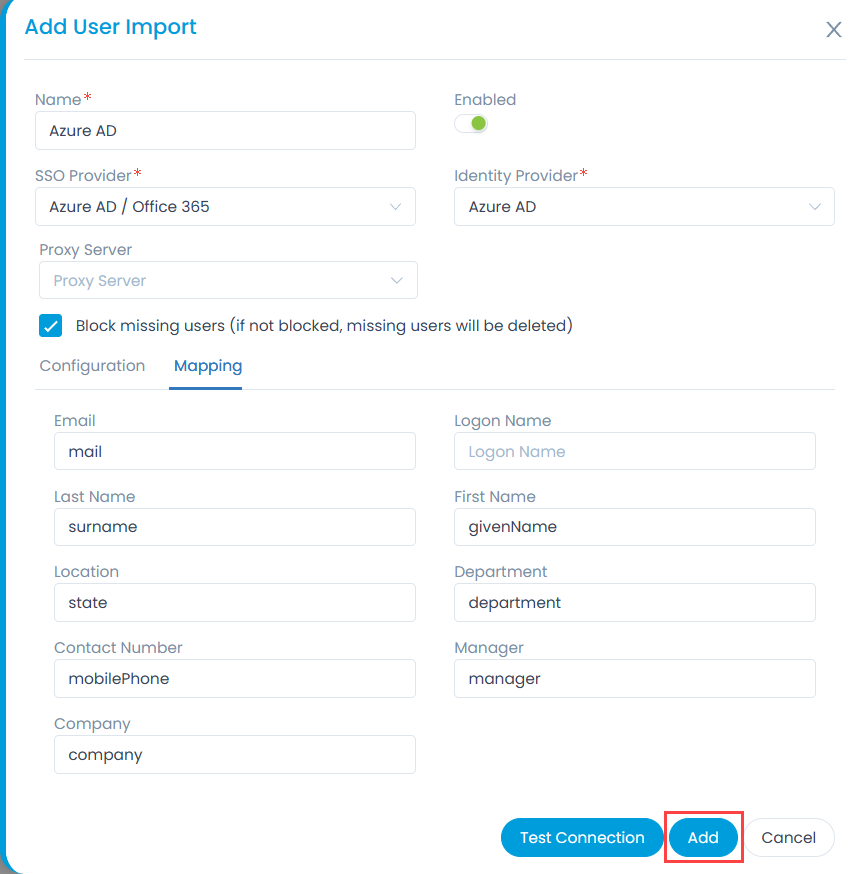Screen dimensions: 862x874
Task: Select the Contact Number field showing mobilePhone
Action: (234, 678)
